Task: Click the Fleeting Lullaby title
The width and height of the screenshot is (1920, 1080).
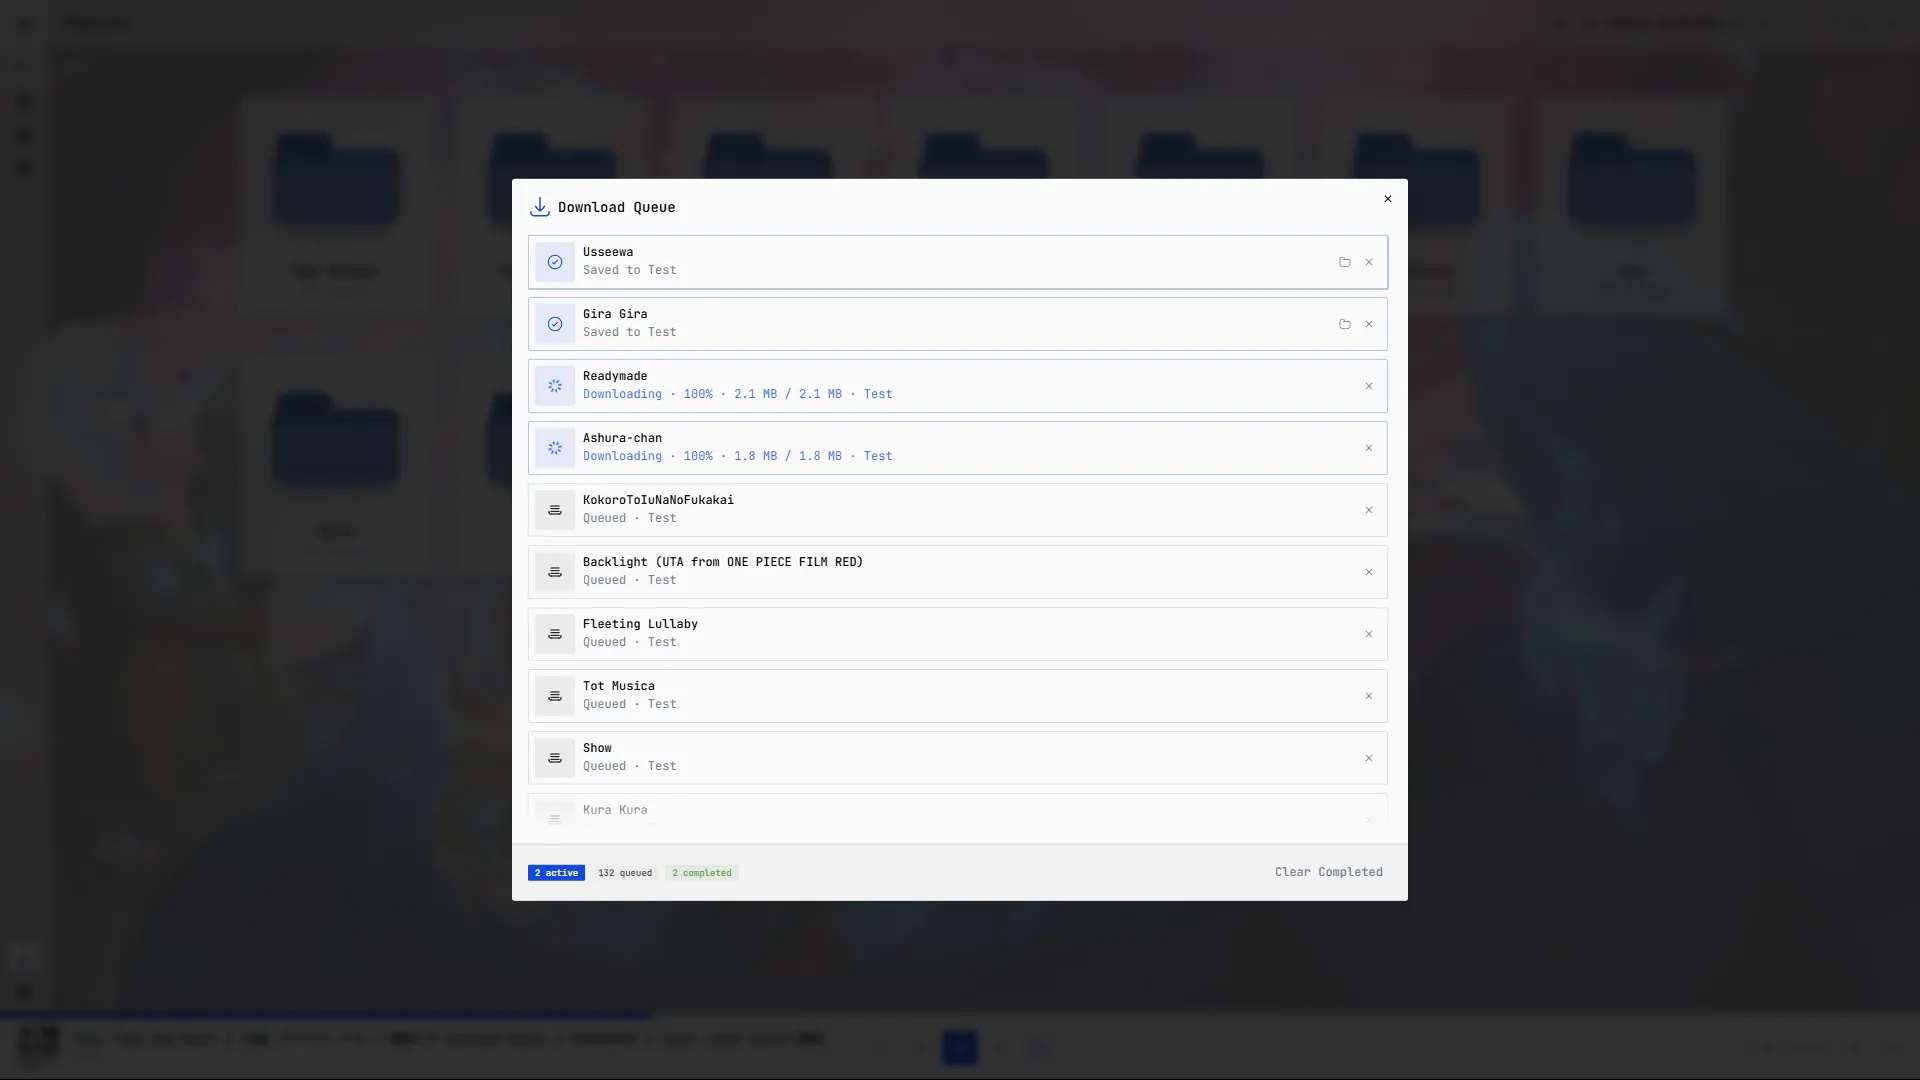Action: pyautogui.click(x=640, y=624)
